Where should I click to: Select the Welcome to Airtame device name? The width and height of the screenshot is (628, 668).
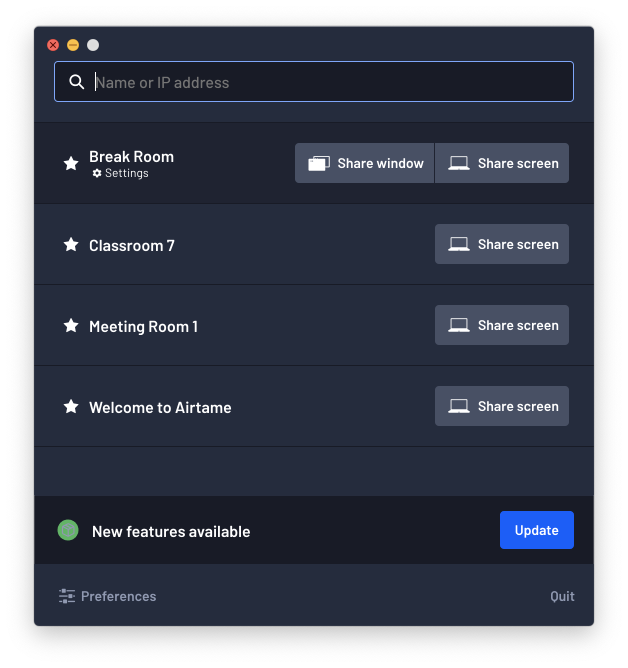160,408
